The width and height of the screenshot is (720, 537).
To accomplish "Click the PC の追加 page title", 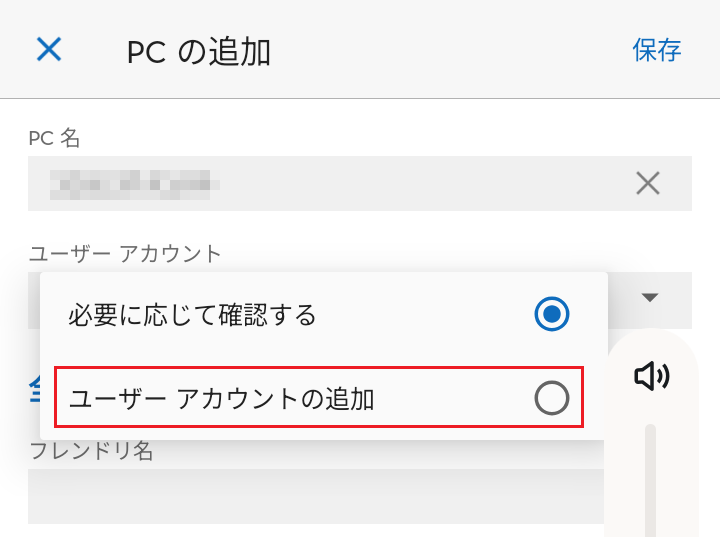I will (x=199, y=52).
